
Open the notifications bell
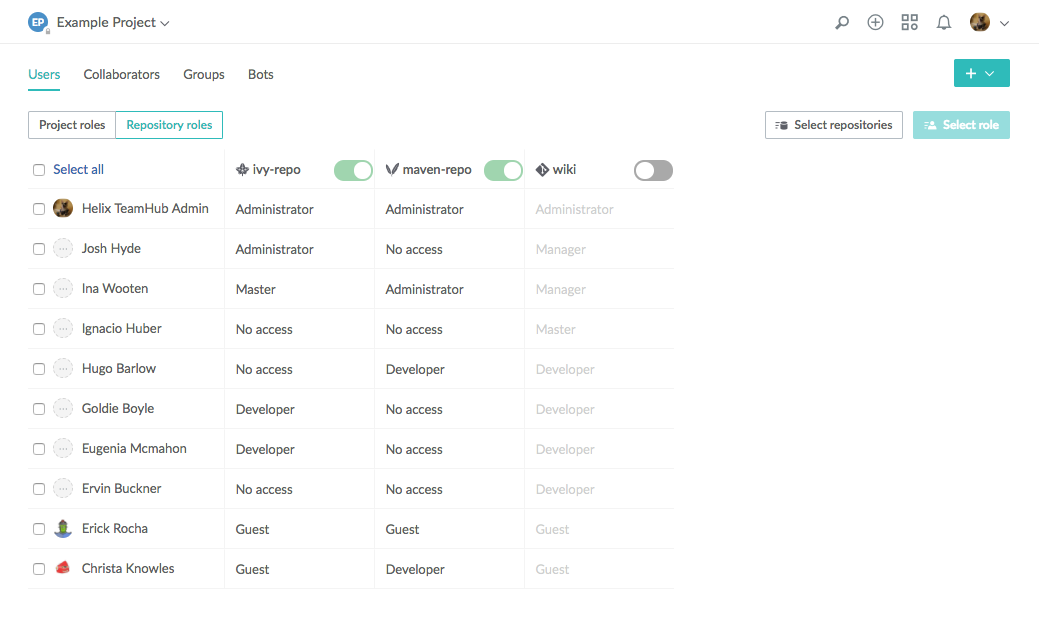[x=943, y=22]
